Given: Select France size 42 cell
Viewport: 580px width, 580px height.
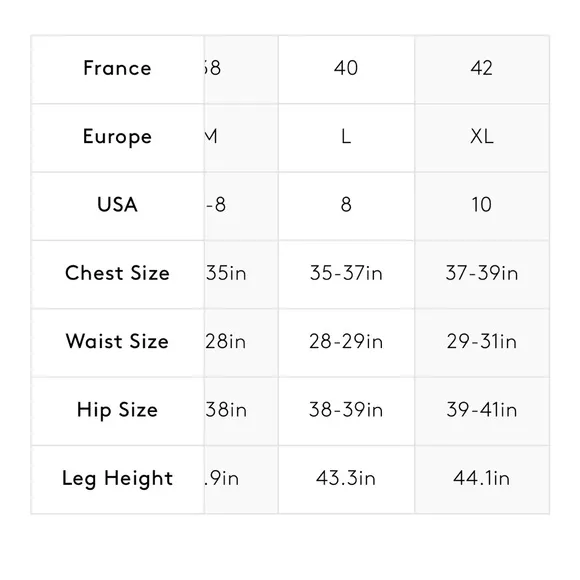Looking at the screenshot, I should [482, 70].
